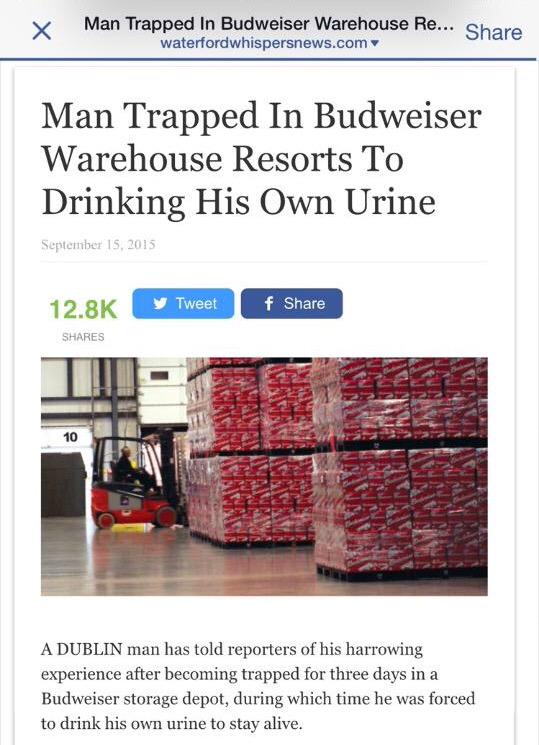539x745 pixels.
Task: Click the Facebook f logo icon
Action: click(x=269, y=303)
